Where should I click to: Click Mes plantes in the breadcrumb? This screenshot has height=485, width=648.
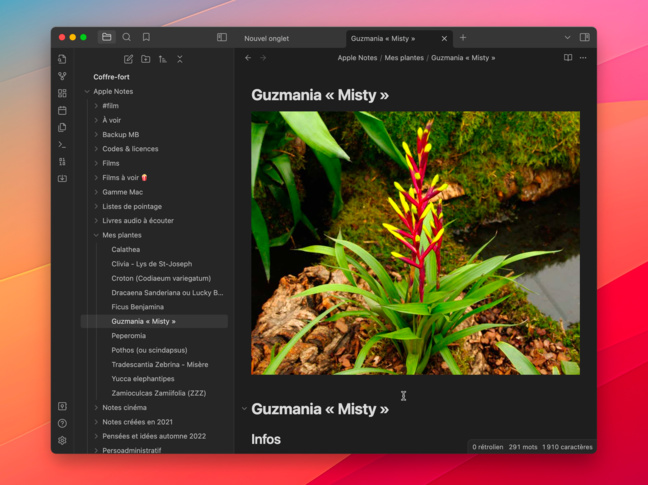point(404,58)
